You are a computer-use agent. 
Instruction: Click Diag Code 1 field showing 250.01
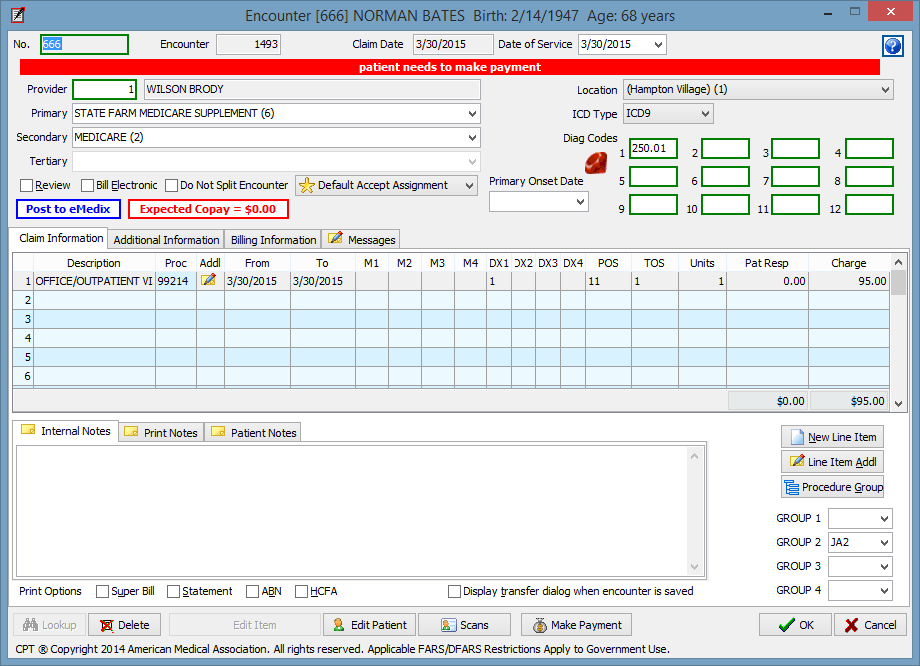[653, 148]
